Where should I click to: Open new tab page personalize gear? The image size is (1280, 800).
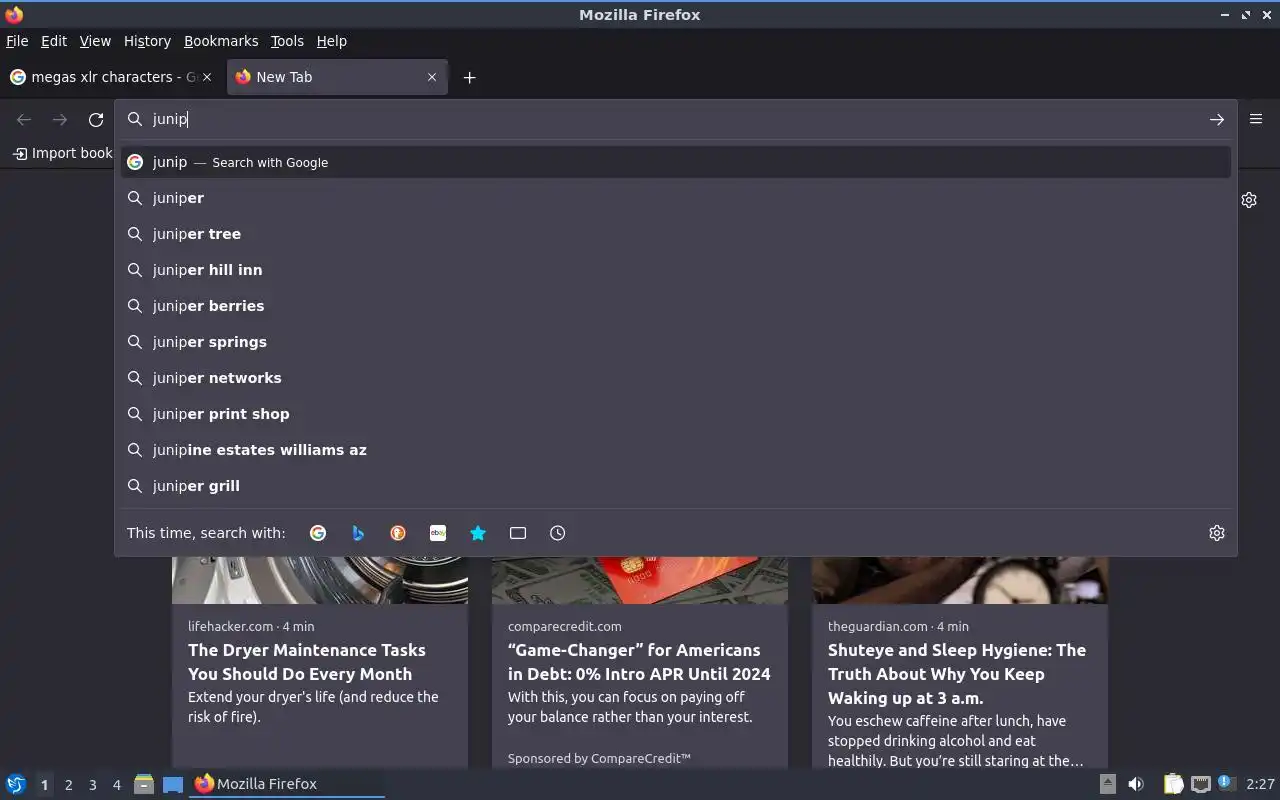tap(1249, 200)
